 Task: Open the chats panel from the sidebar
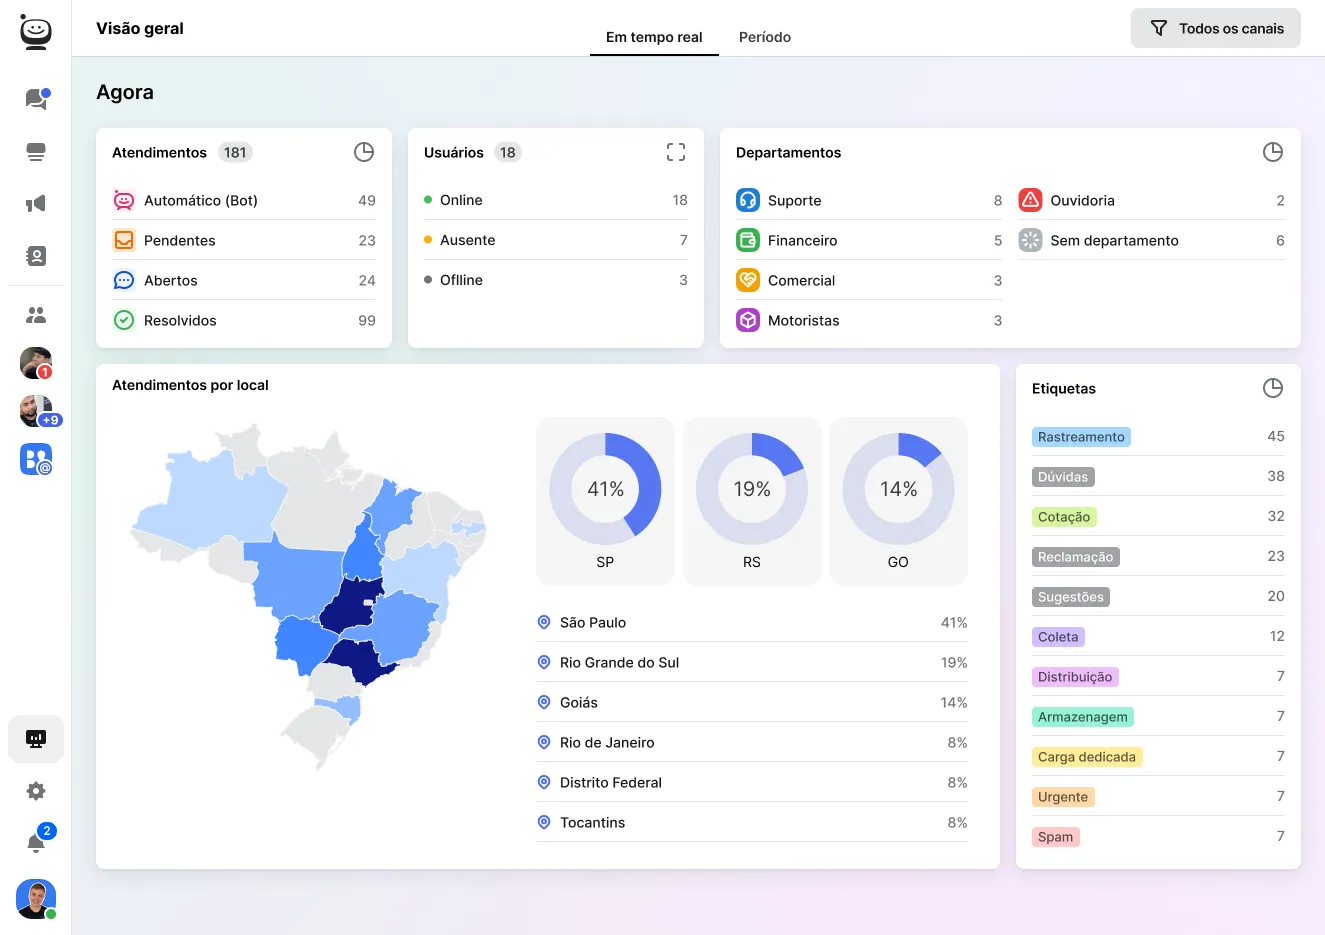pos(36,97)
